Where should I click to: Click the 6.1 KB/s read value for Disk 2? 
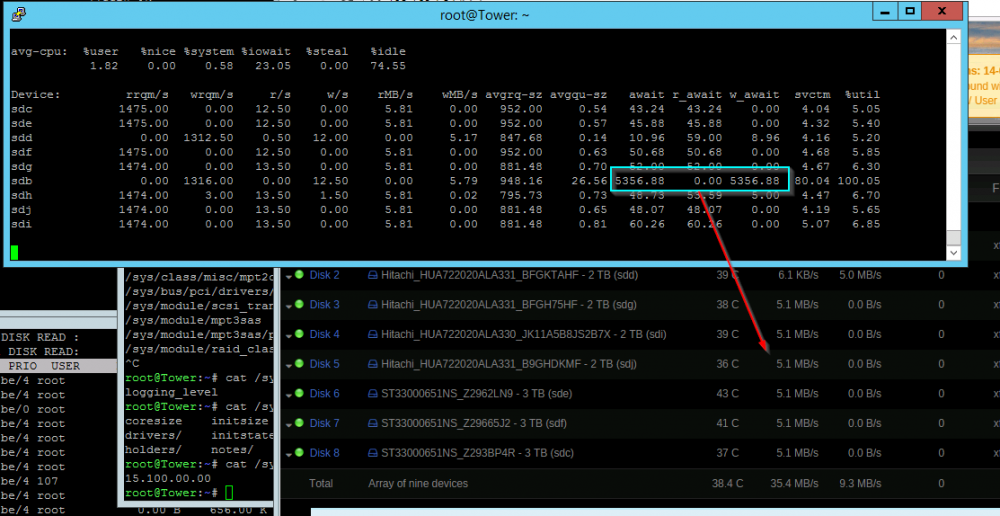[798, 275]
